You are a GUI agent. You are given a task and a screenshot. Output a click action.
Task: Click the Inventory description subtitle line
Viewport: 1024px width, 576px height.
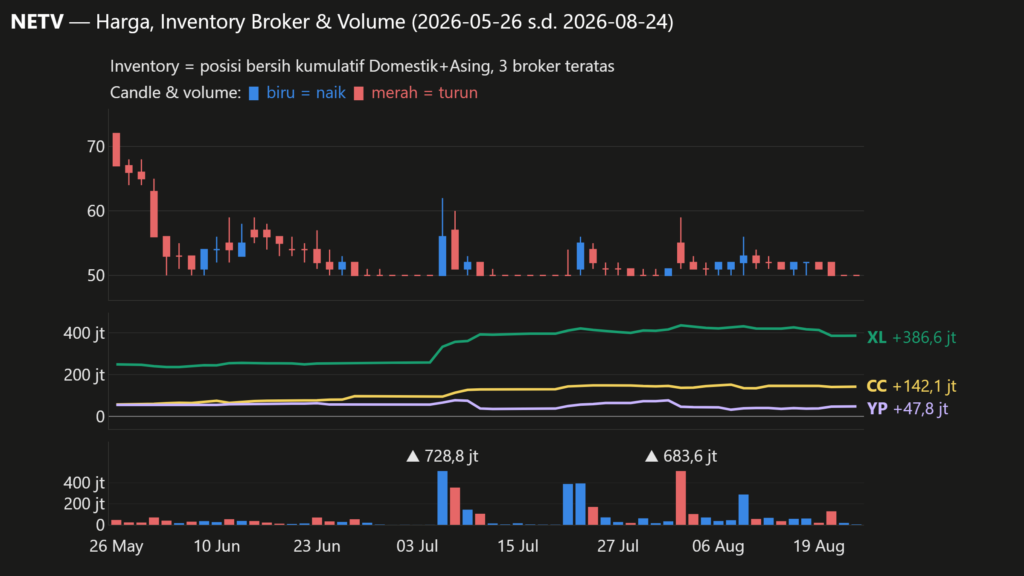(362, 66)
